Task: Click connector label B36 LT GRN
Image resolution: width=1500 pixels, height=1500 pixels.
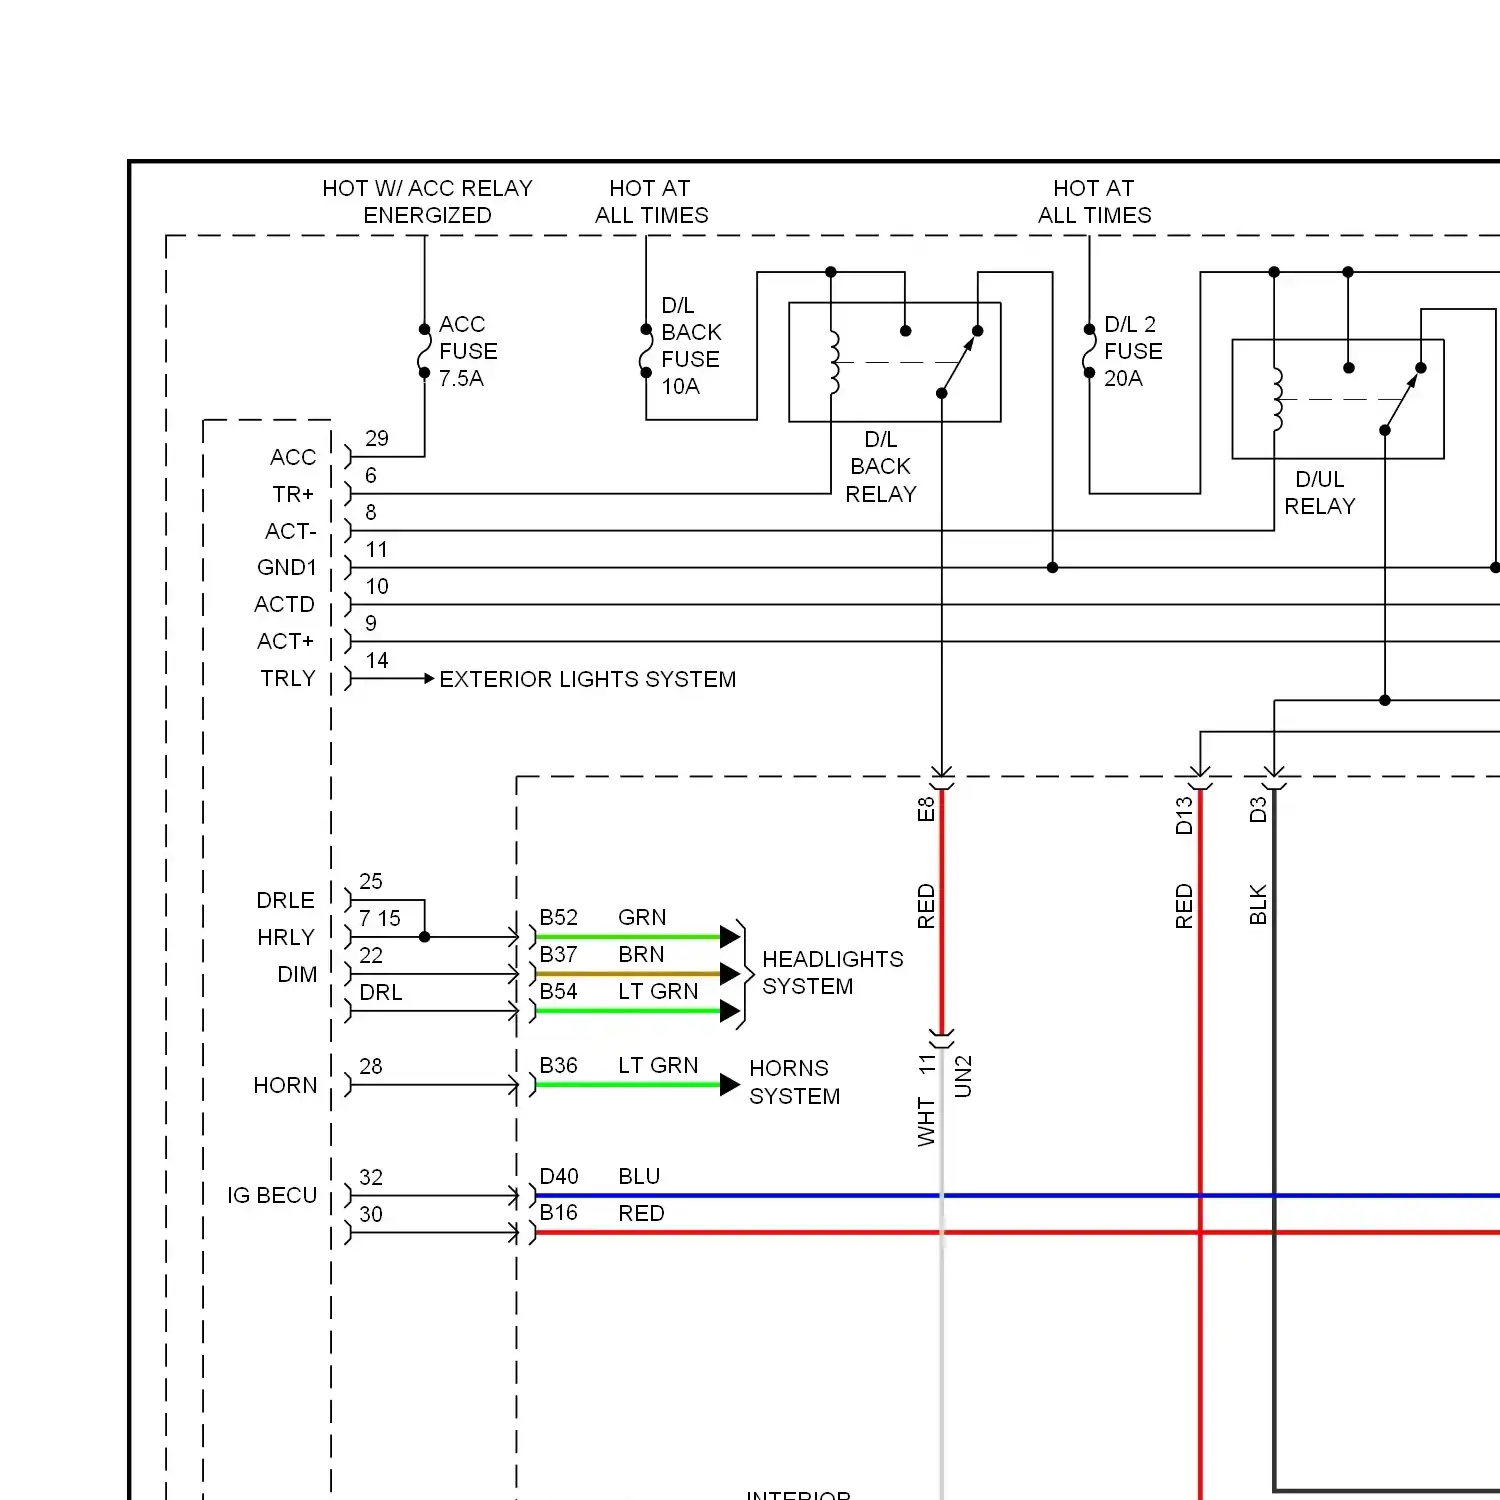Action: pyautogui.click(x=618, y=1065)
